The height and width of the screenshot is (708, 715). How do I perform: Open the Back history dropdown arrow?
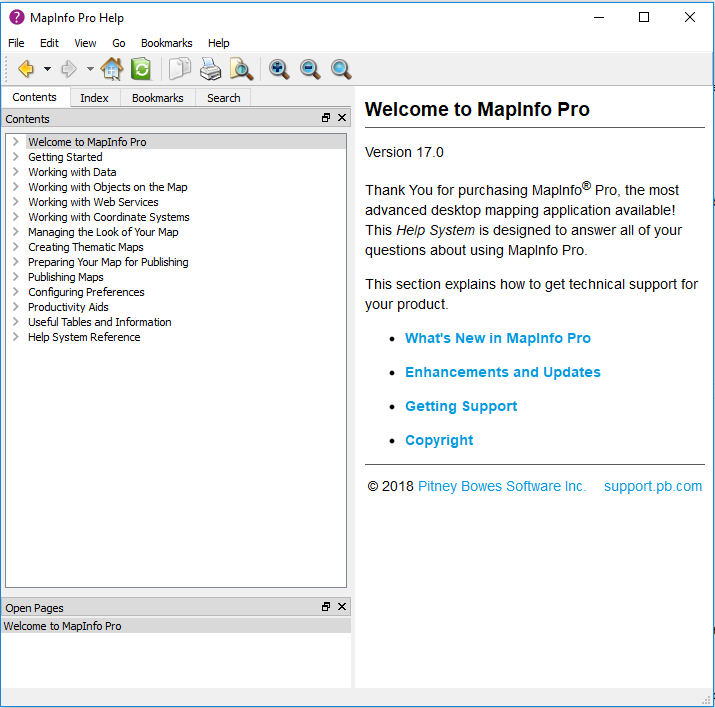click(47, 69)
